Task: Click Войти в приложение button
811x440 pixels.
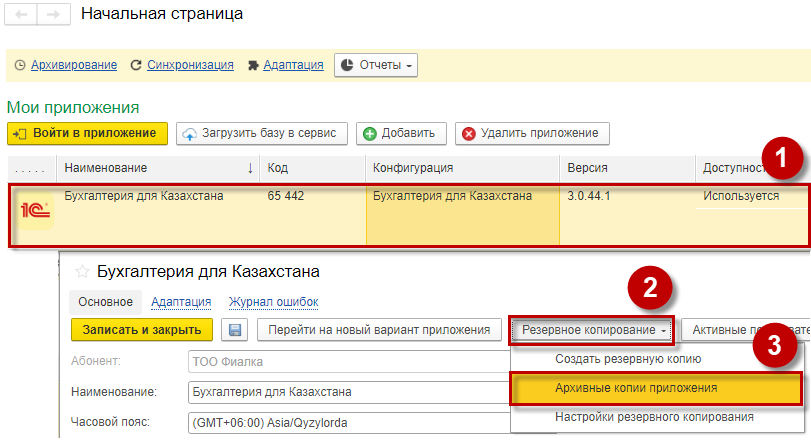Action: pos(87,133)
